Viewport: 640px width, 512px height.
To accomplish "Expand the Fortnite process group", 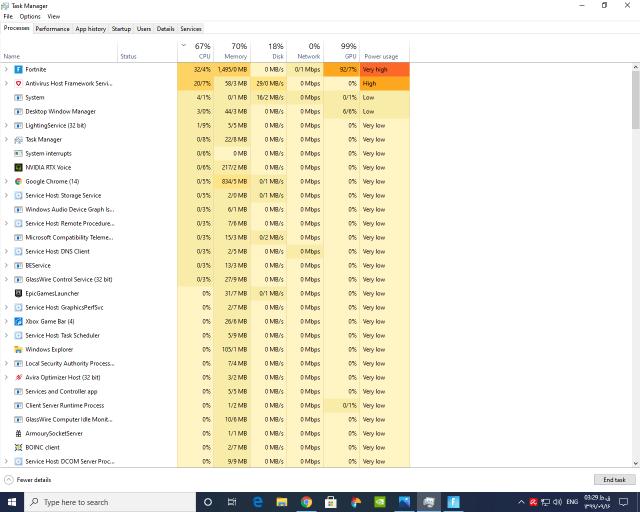I will (6, 69).
